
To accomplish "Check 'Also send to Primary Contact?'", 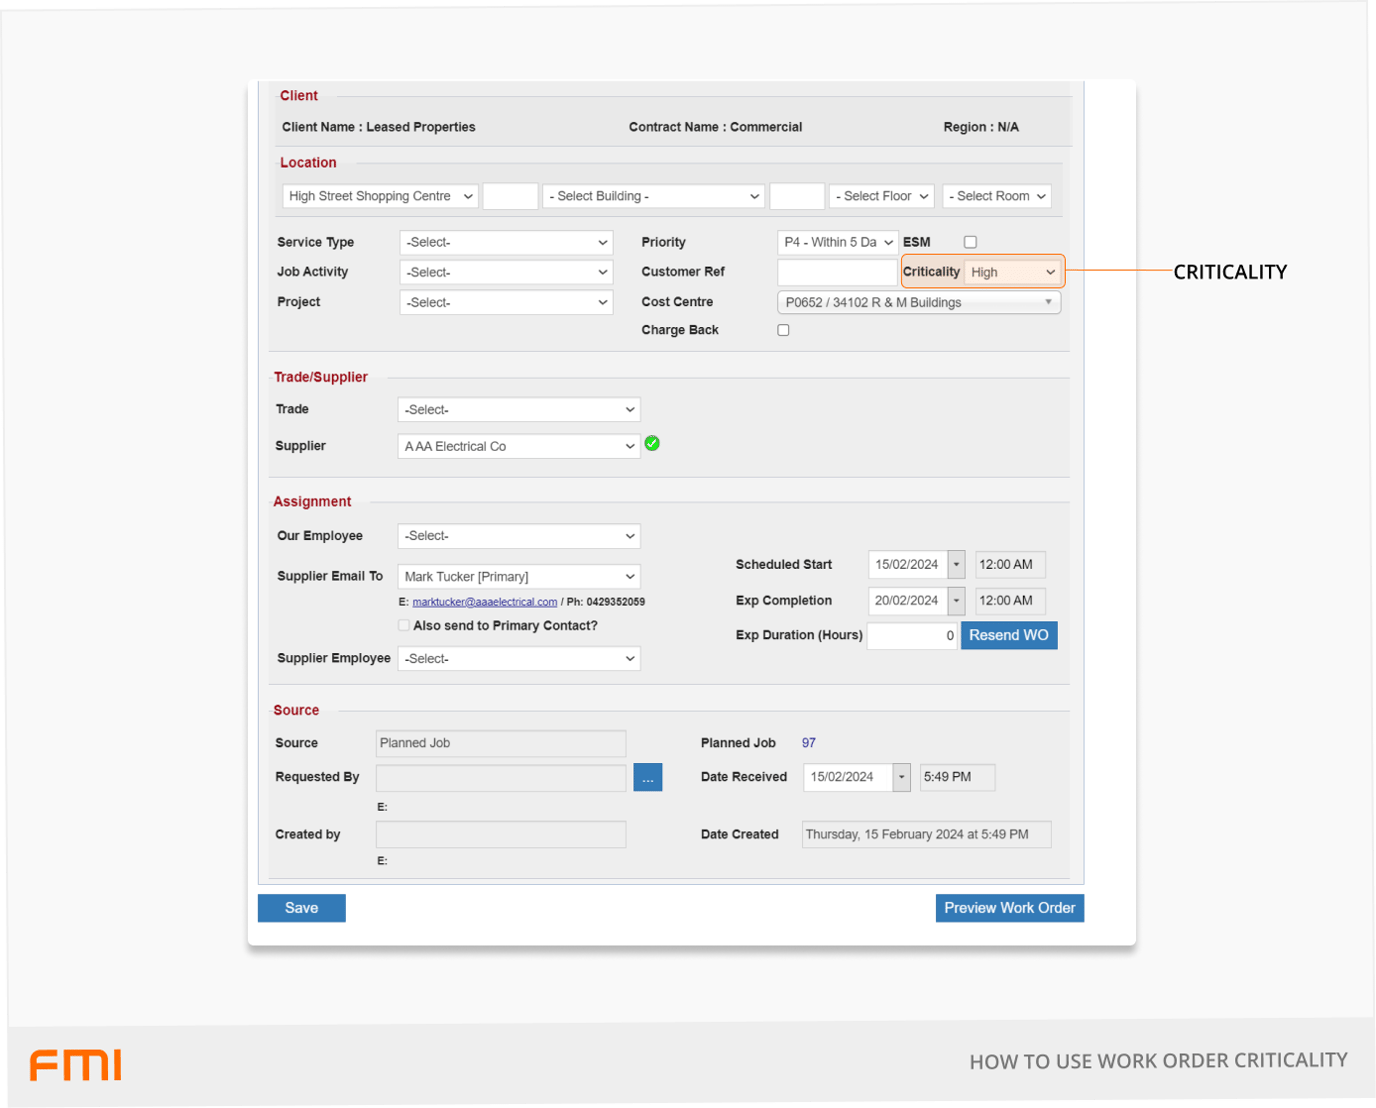I will tap(403, 624).
